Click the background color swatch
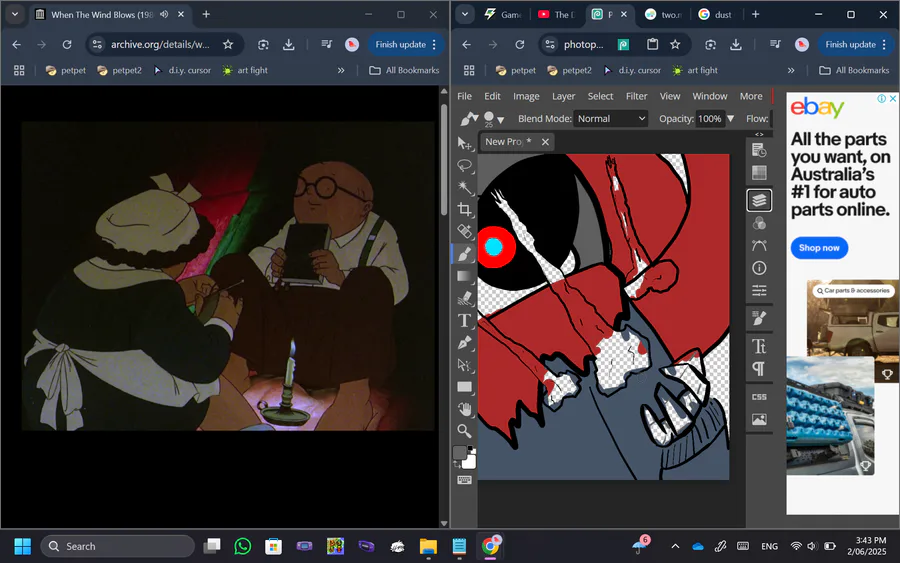This screenshot has height=563, width=900. 470,462
